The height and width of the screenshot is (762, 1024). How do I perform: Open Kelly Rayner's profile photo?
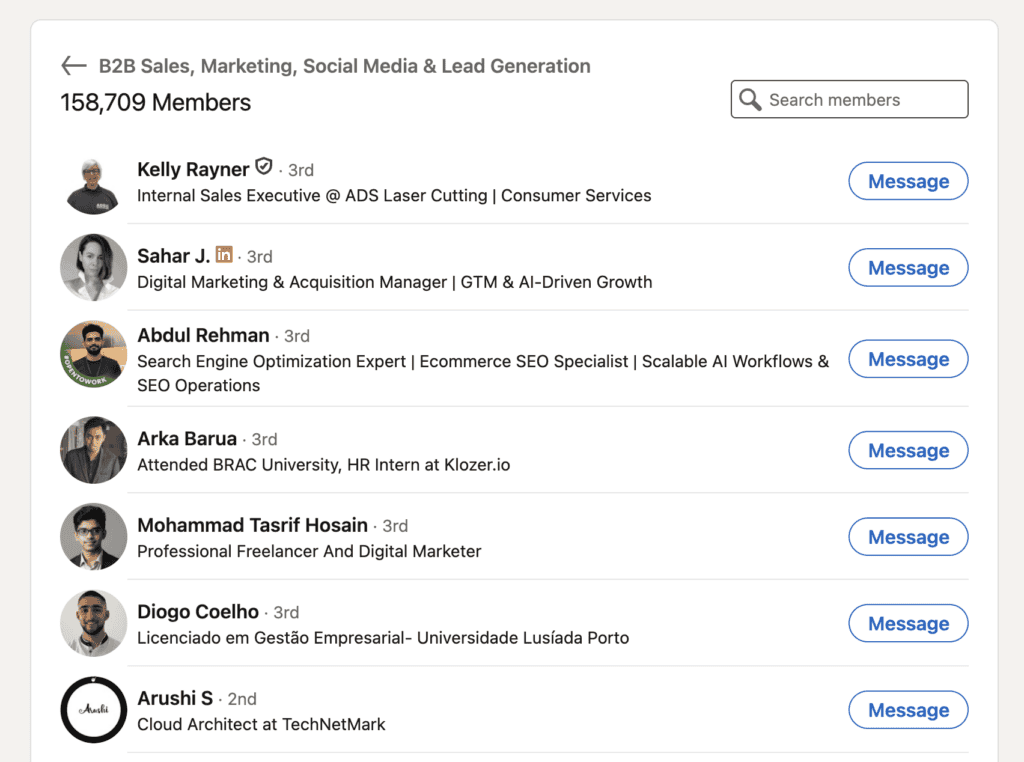tap(93, 181)
